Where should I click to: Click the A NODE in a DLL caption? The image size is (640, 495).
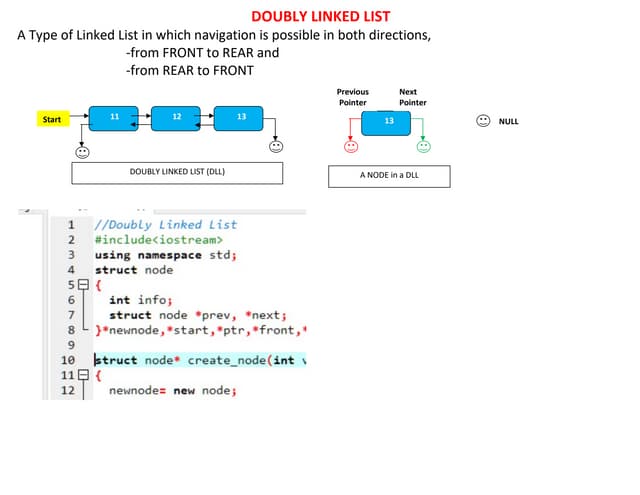pyautogui.click(x=389, y=176)
